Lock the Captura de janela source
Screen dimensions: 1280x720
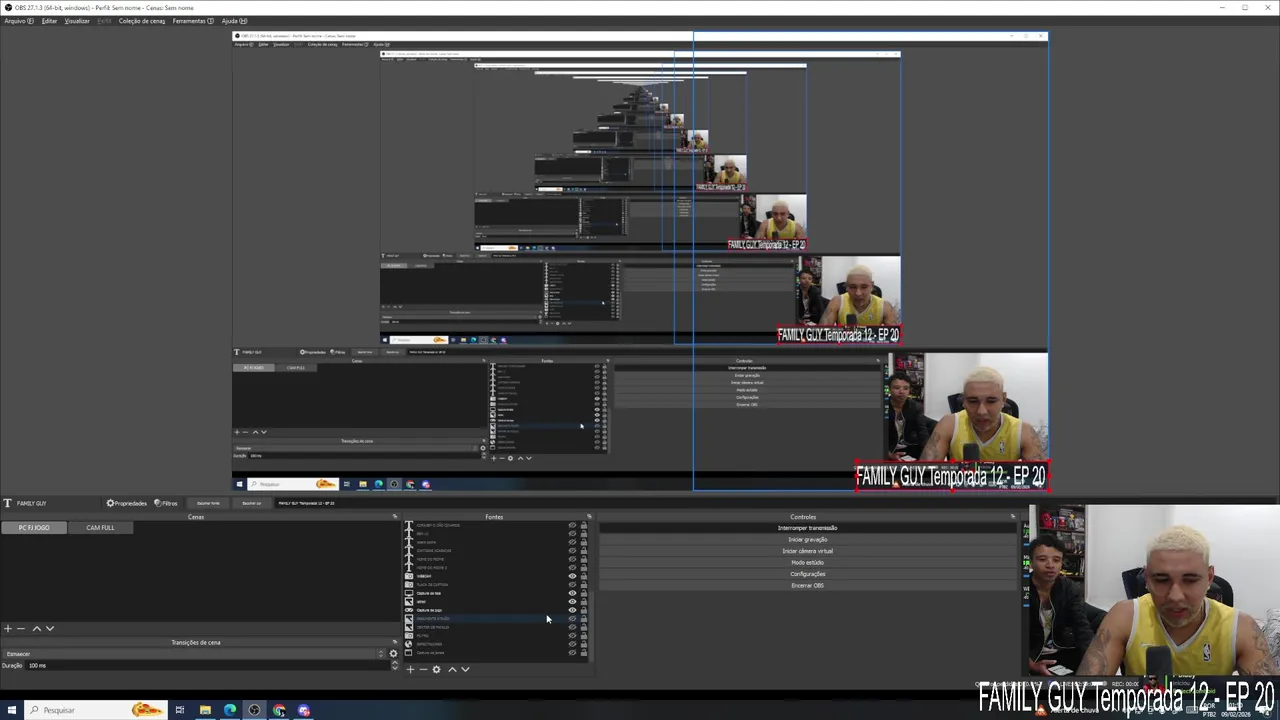click(x=584, y=653)
